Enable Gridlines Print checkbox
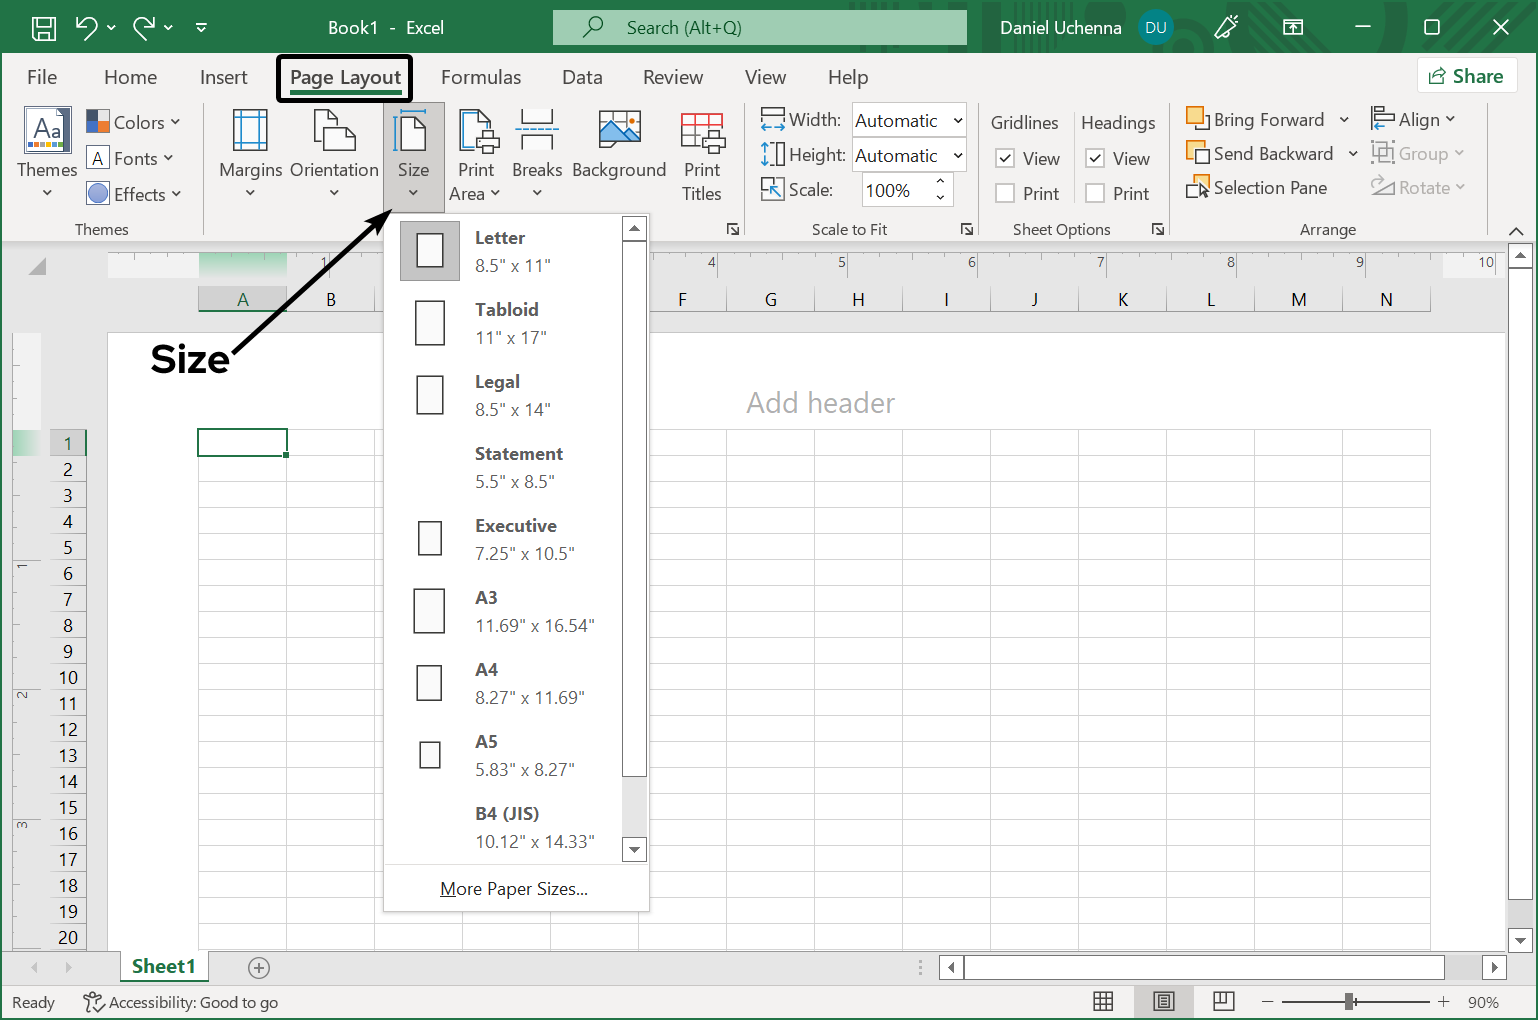The image size is (1538, 1020). coord(1006,194)
